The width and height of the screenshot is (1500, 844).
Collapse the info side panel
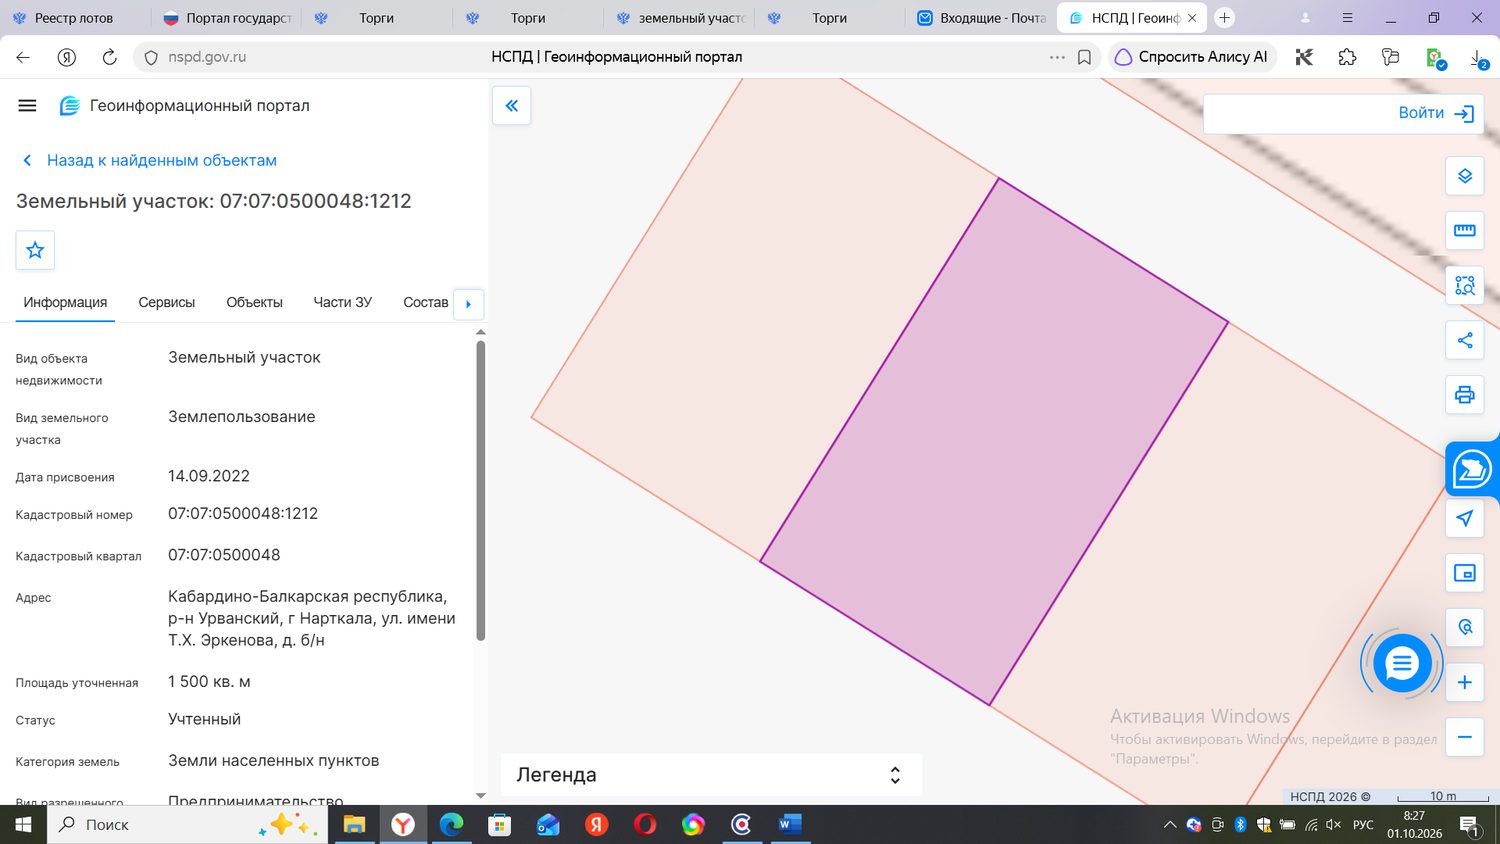click(x=511, y=105)
